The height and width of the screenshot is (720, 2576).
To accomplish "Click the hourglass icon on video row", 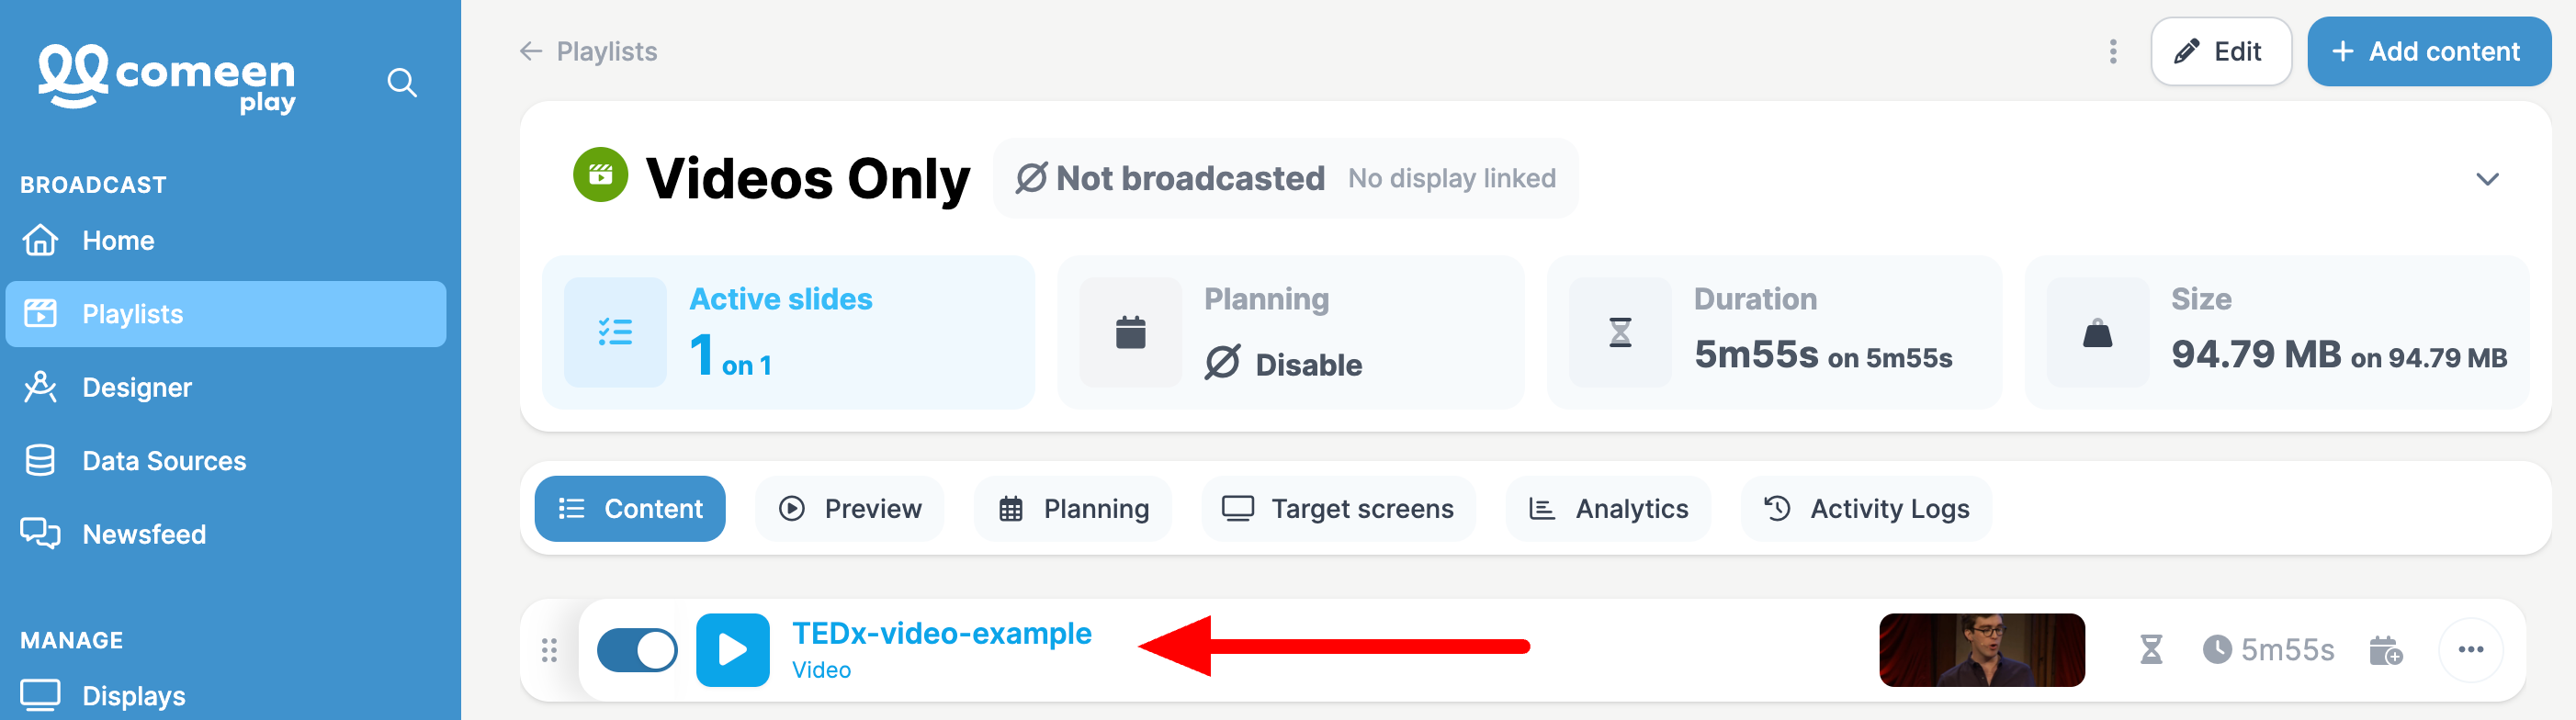I will point(2151,650).
